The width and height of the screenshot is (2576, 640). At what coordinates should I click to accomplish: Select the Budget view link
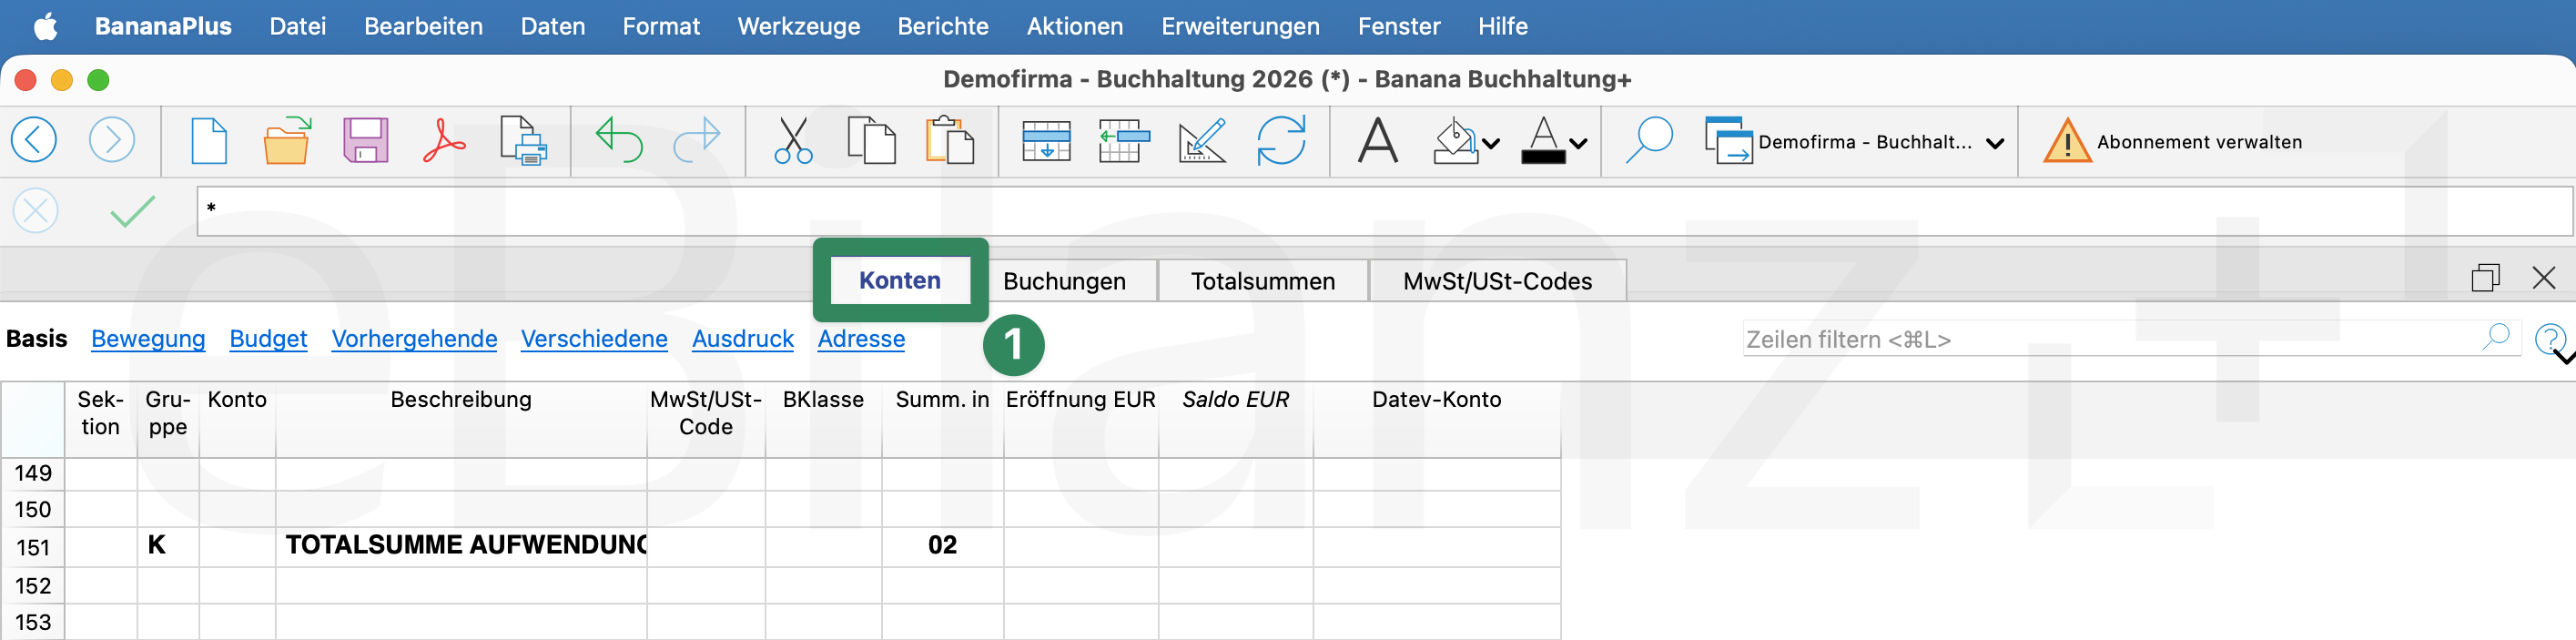pyautogui.click(x=268, y=339)
